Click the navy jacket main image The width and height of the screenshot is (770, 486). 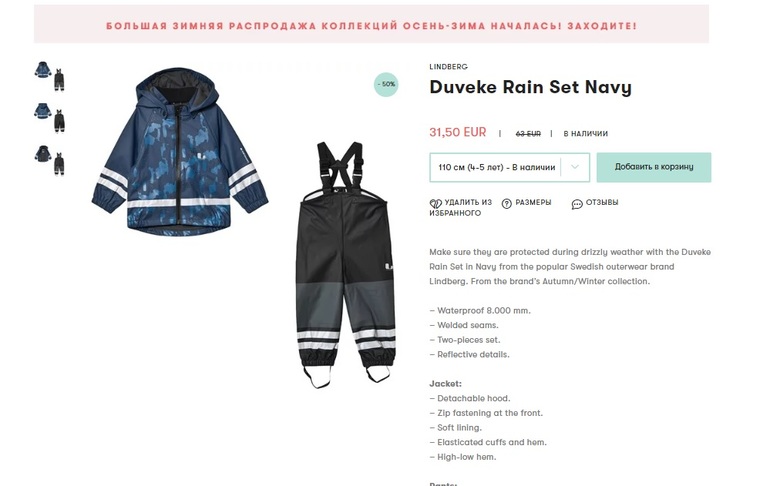pyautogui.click(x=180, y=152)
